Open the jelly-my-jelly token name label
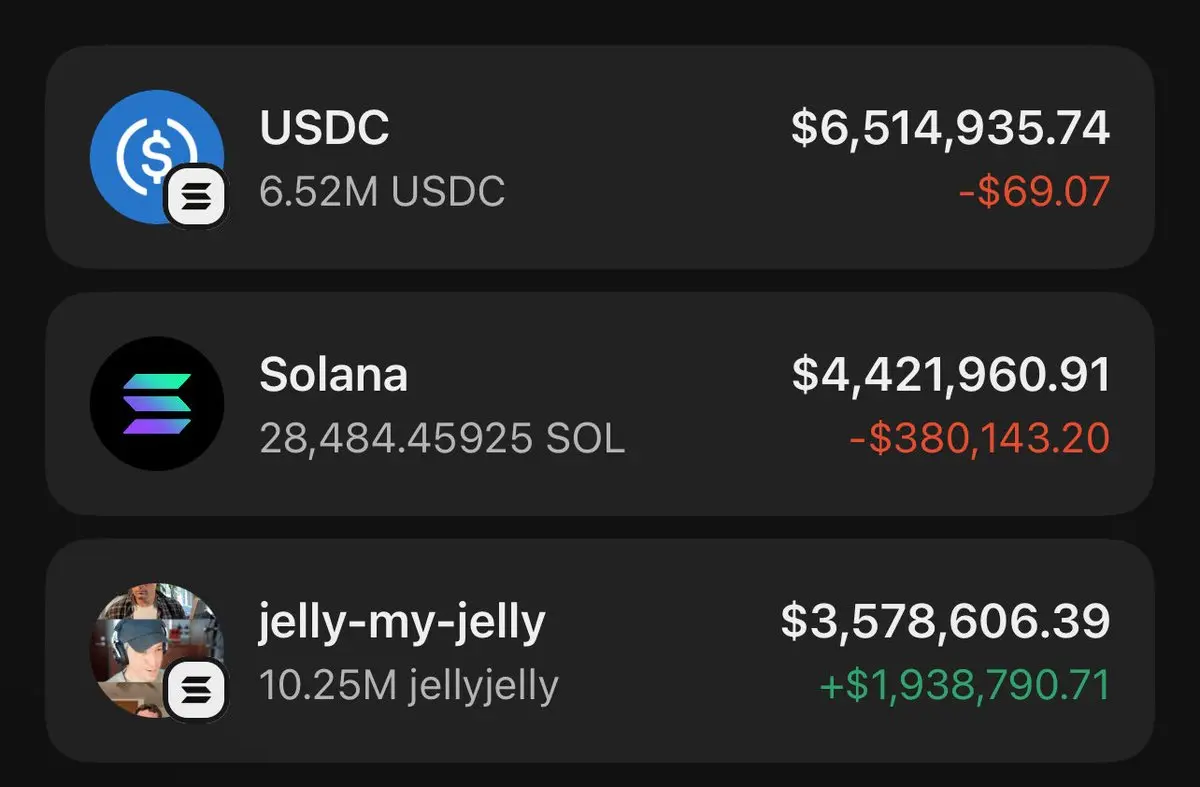This screenshot has width=1200, height=787. point(402,622)
